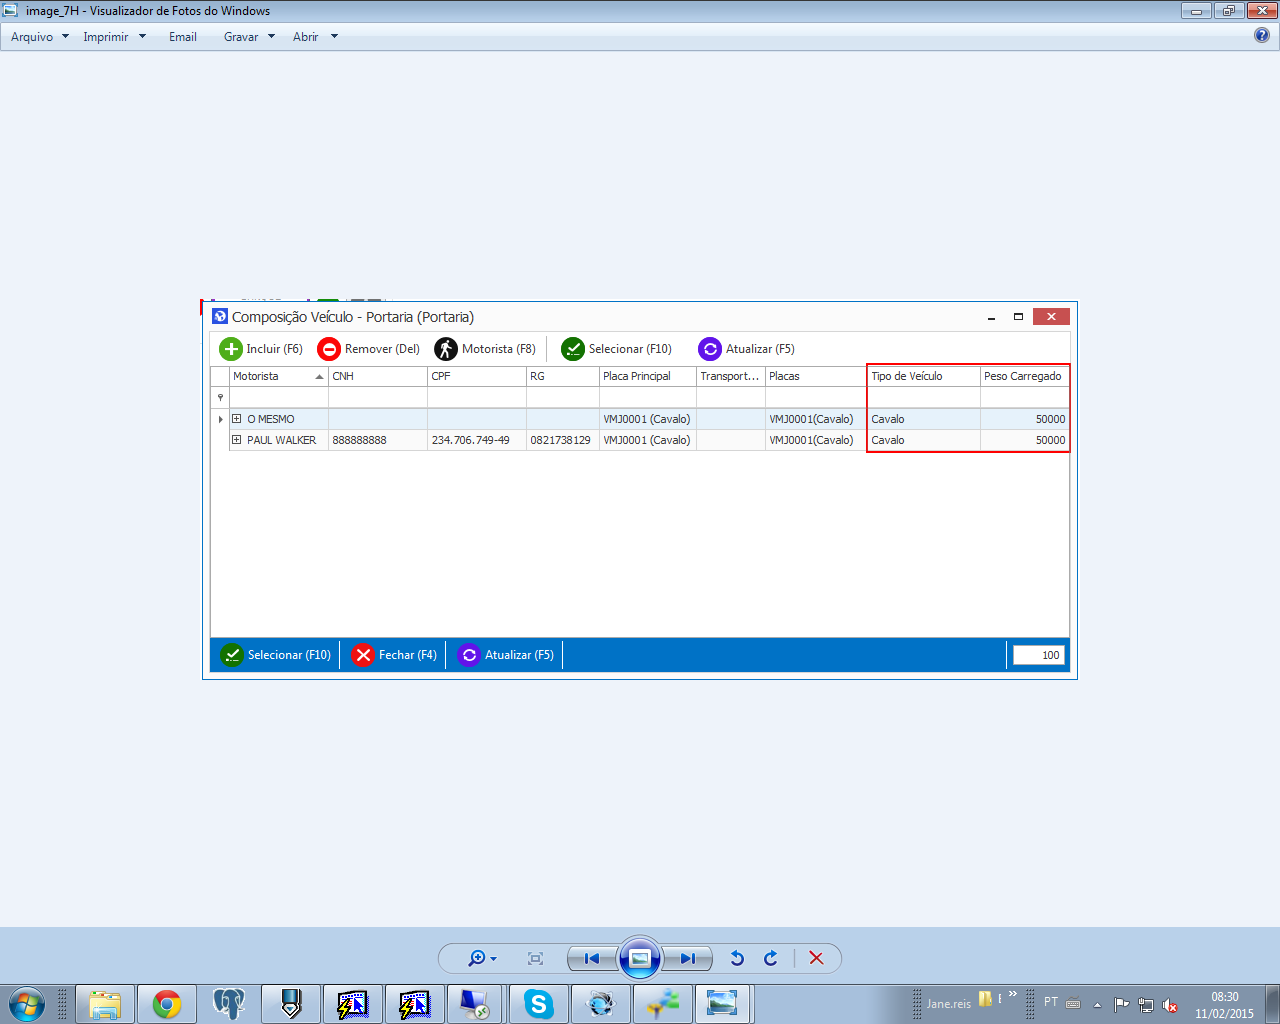The height and width of the screenshot is (1024, 1280).
Task: Click the Photo Viewer taskbar icon
Action: (722, 1004)
